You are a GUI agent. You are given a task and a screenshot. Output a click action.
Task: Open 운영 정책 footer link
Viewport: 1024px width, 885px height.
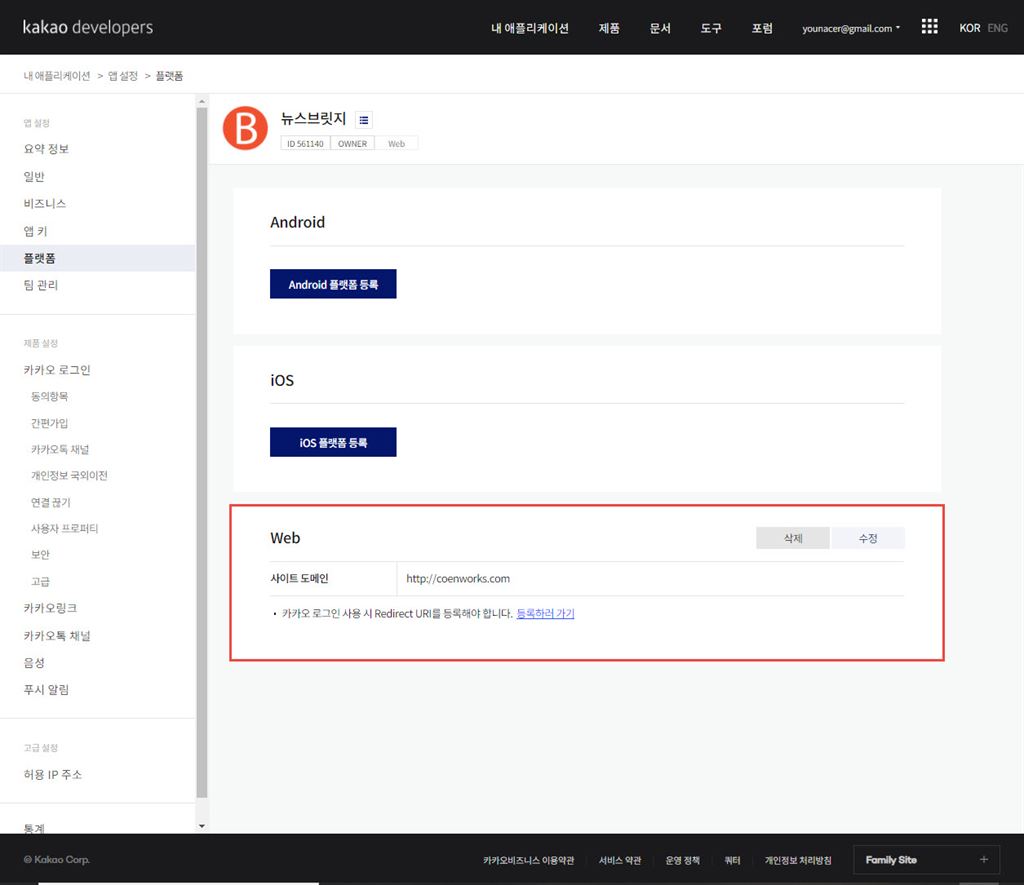click(682, 860)
